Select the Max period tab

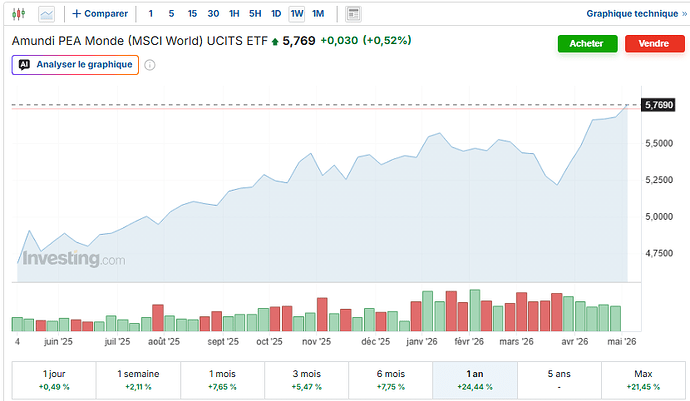click(643, 380)
